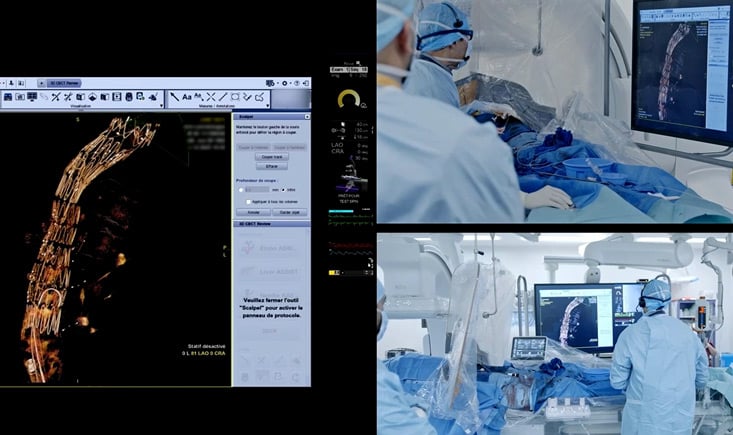Click the 'Effacer' button
733x435 pixels.
[x=271, y=166]
